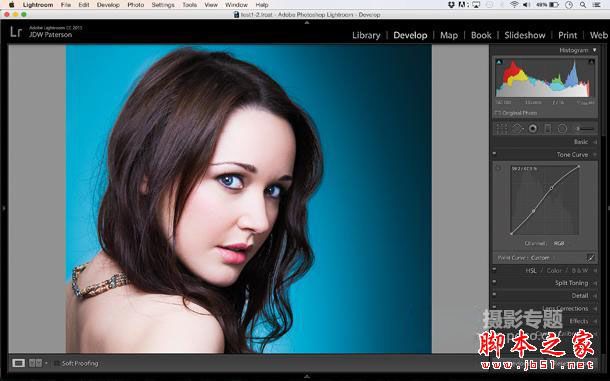Image resolution: width=610 pixels, height=381 pixels.
Task: Click the lower-middle tone curve control point
Action: [x=533, y=211]
